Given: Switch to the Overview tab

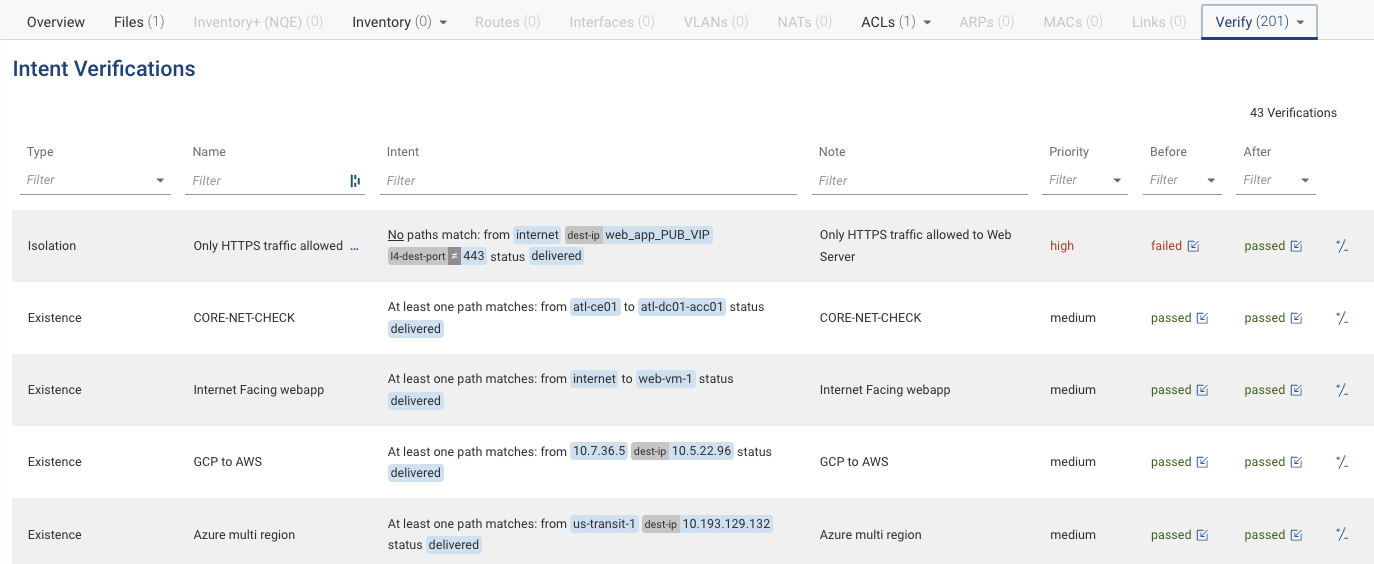Looking at the screenshot, I should [56, 21].
